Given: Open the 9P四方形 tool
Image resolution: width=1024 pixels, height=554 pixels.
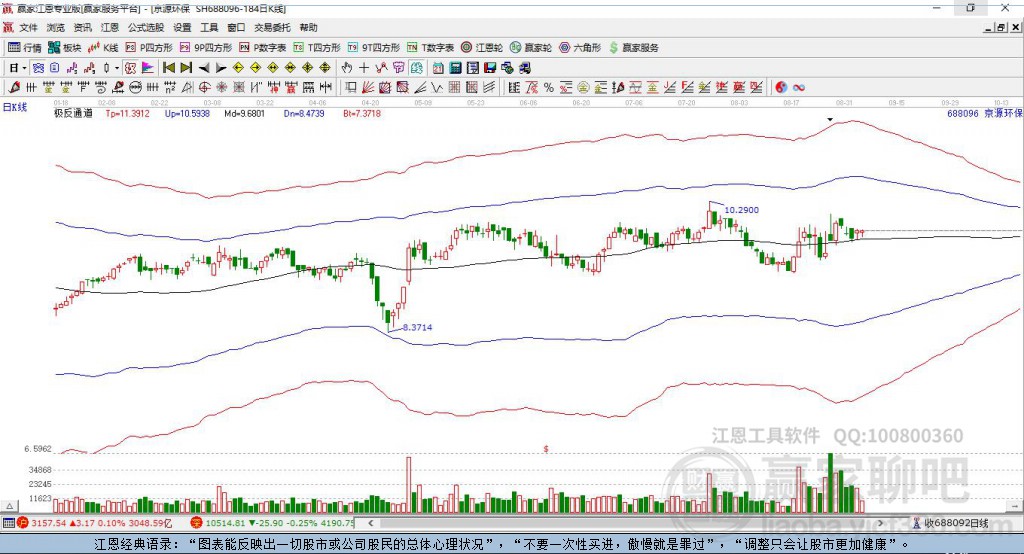Looking at the screenshot, I should point(206,48).
